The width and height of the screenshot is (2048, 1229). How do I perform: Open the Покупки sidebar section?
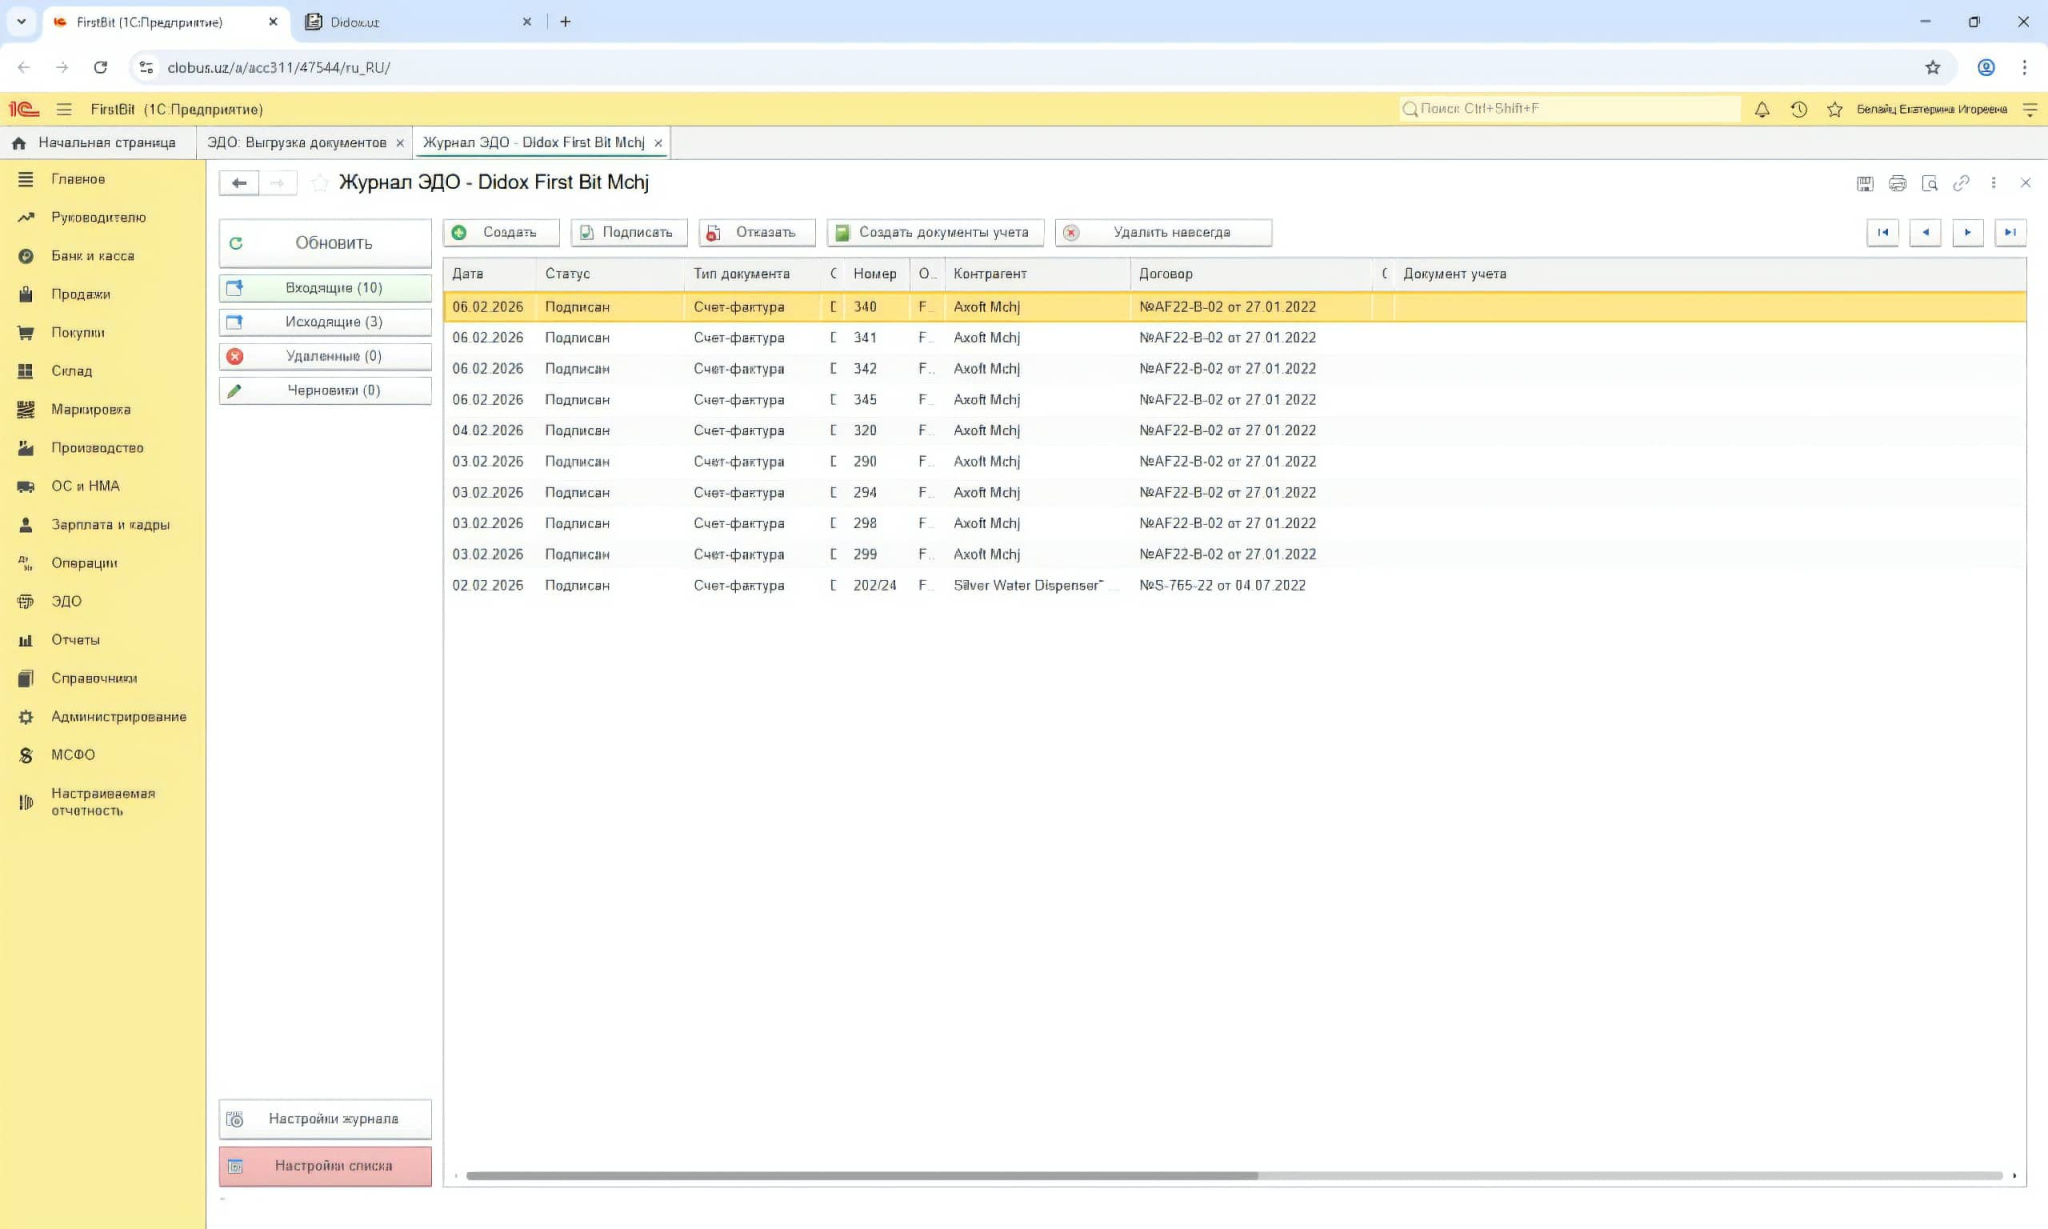point(78,333)
